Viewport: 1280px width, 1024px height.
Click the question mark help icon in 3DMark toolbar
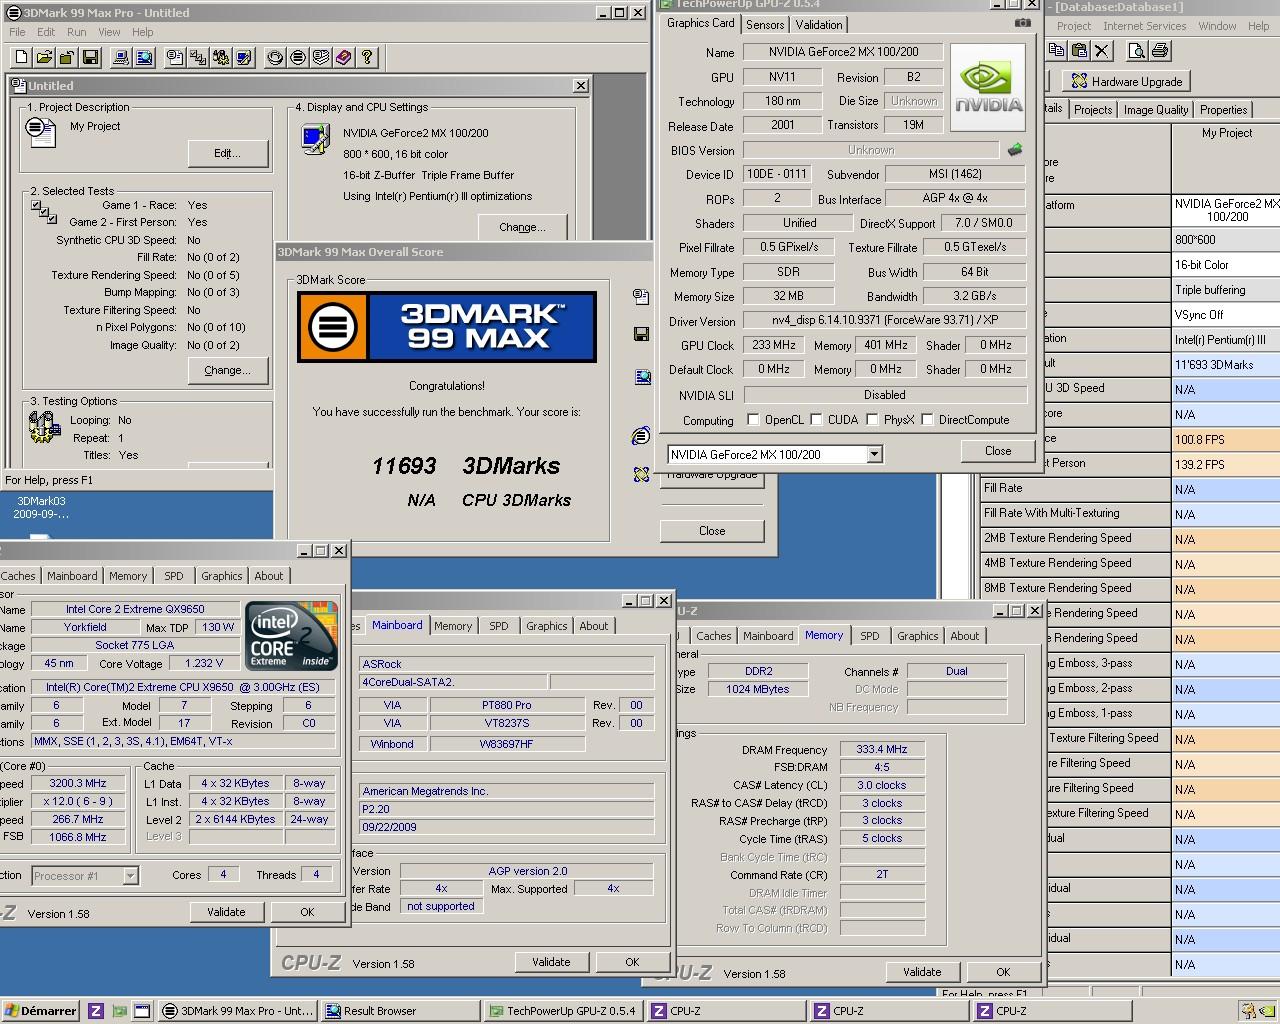[367, 57]
